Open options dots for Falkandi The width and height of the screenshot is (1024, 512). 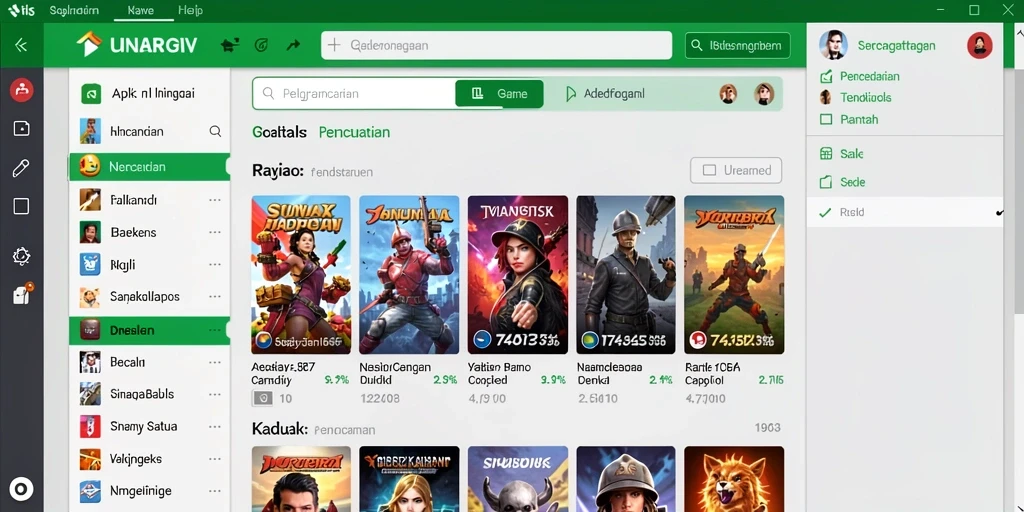[215, 200]
